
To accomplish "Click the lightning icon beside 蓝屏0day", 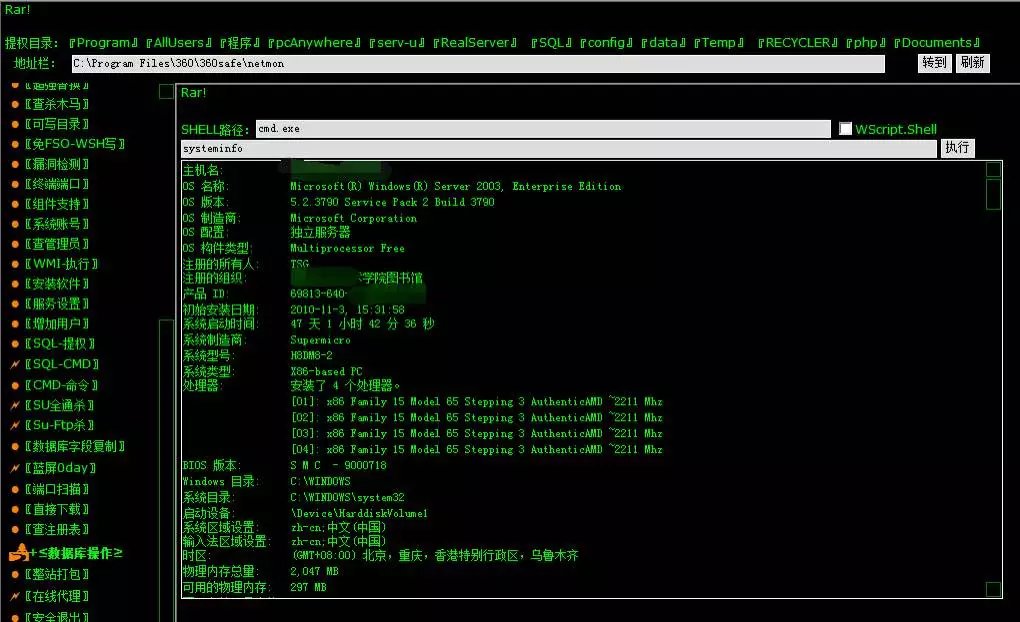I will (x=15, y=468).
